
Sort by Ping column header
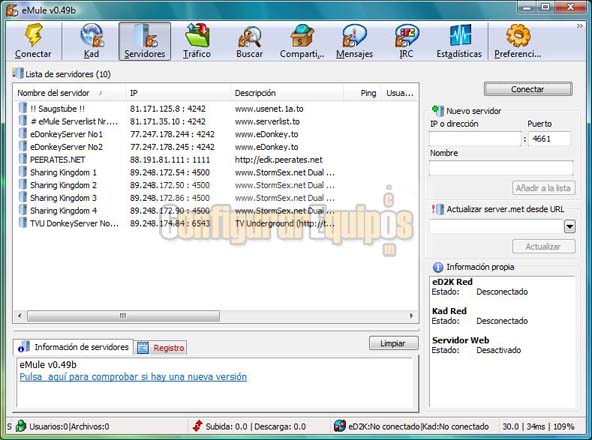click(x=362, y=93)
